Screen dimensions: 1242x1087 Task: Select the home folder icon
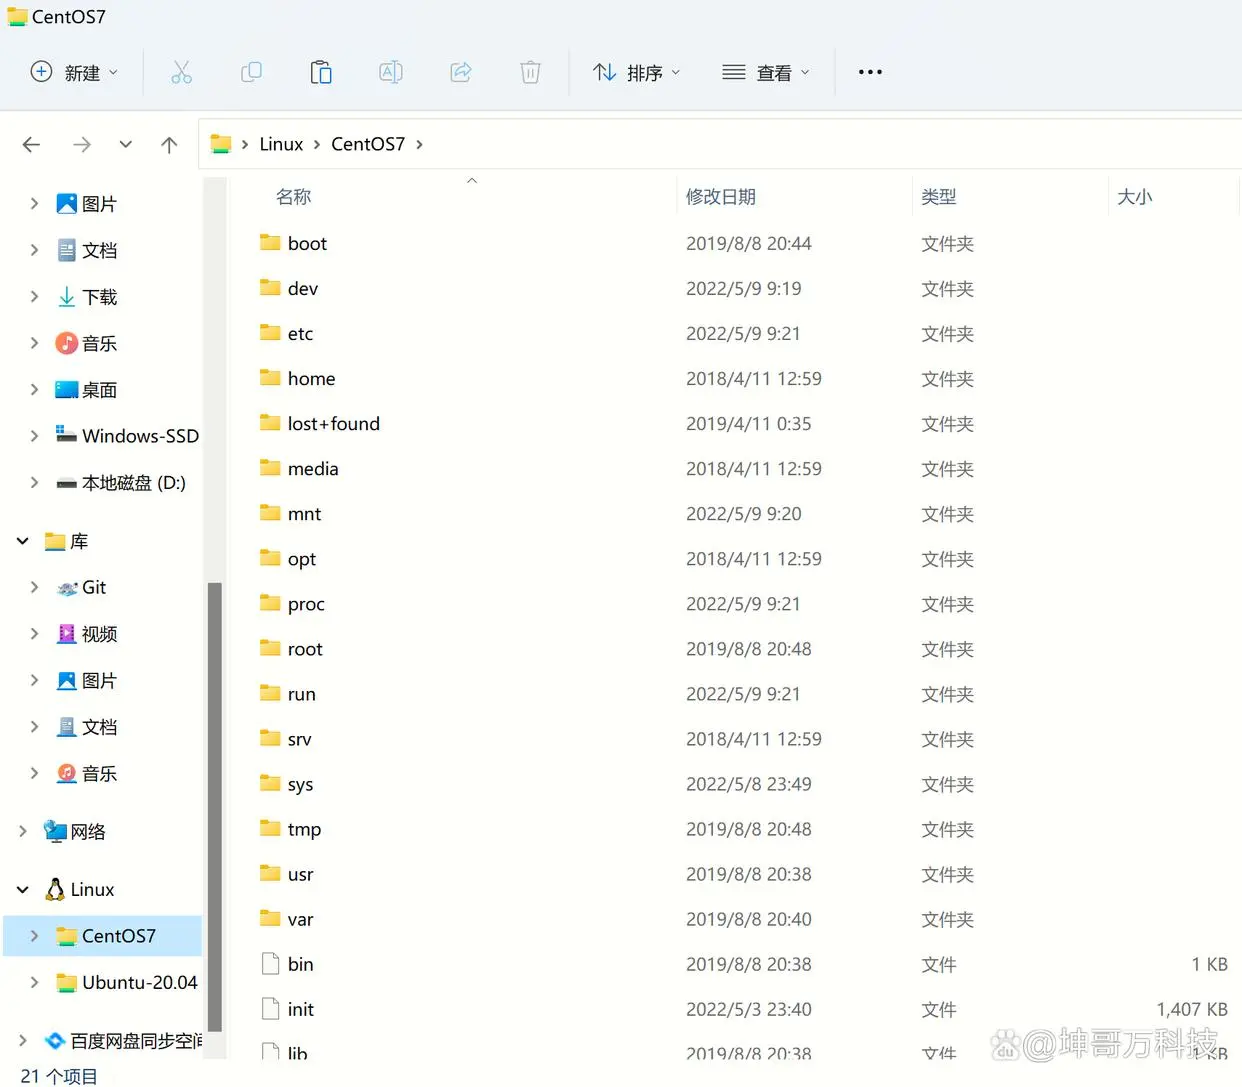270,378
